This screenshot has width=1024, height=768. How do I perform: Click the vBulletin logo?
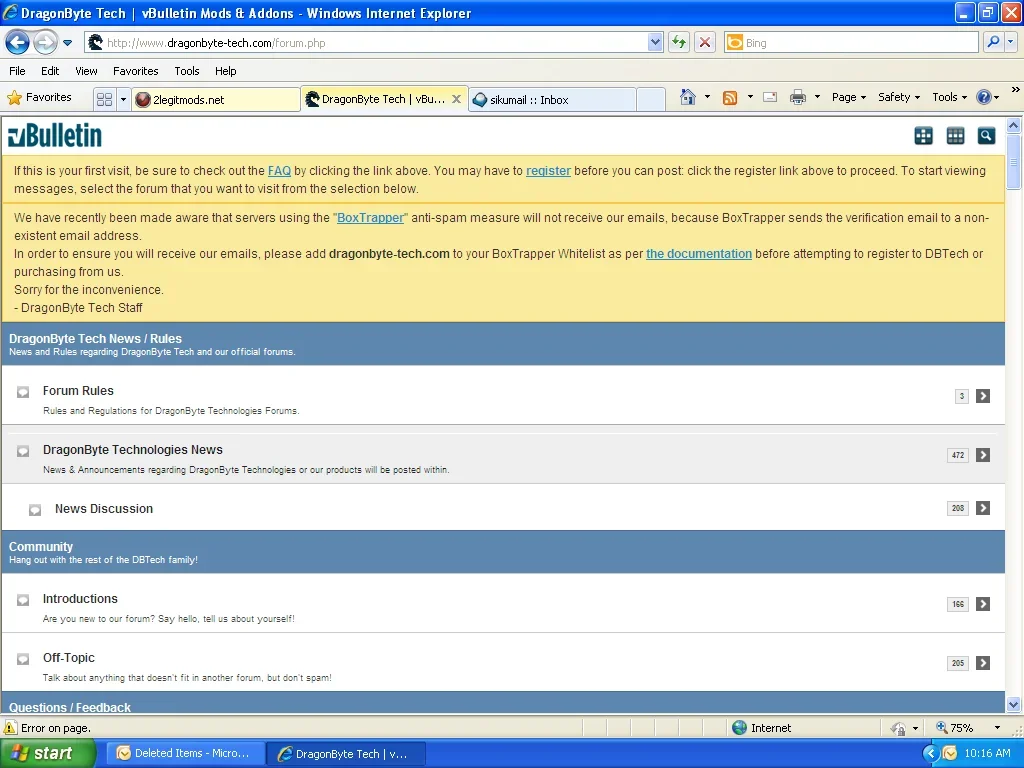[55, 136]
